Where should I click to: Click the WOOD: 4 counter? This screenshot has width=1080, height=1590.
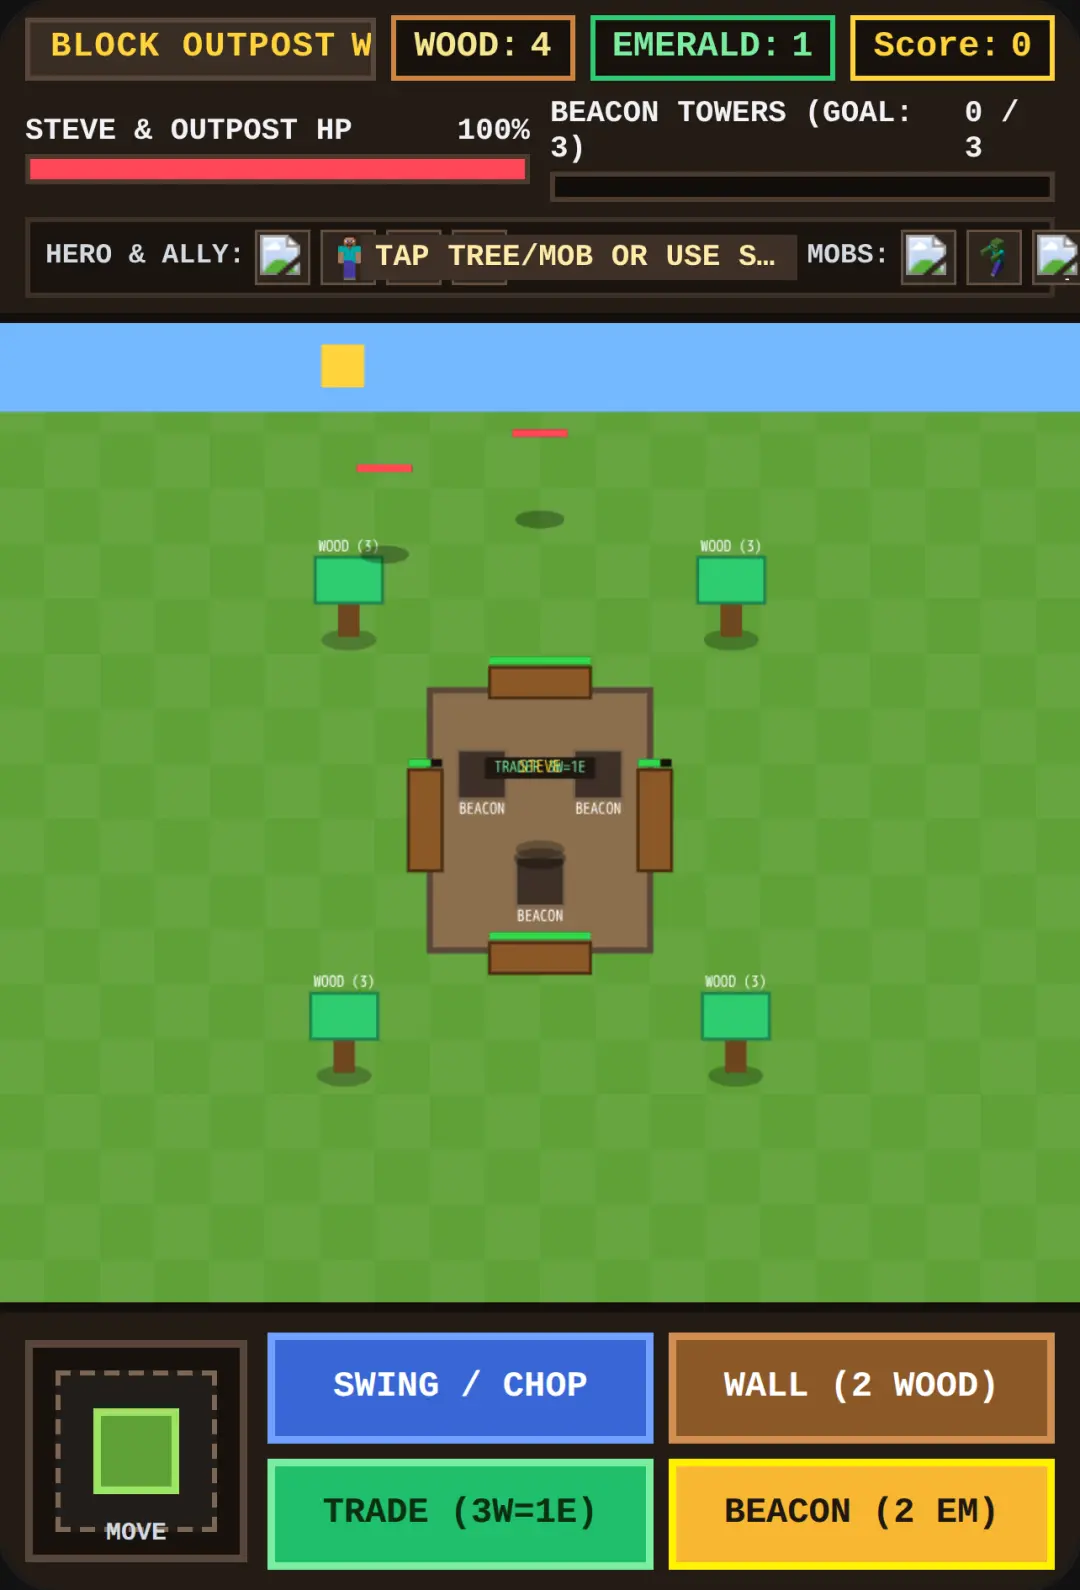click(483, 47)
